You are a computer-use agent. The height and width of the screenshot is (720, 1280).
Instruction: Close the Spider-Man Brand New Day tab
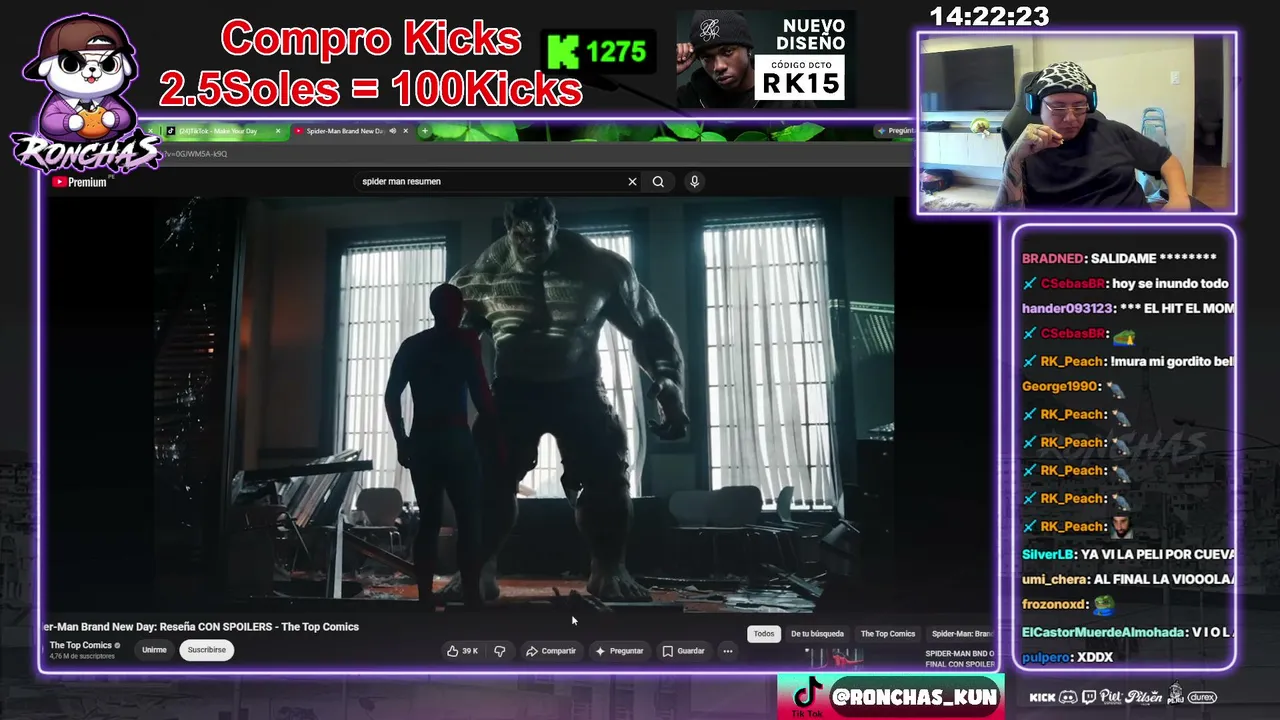(405, 131)
